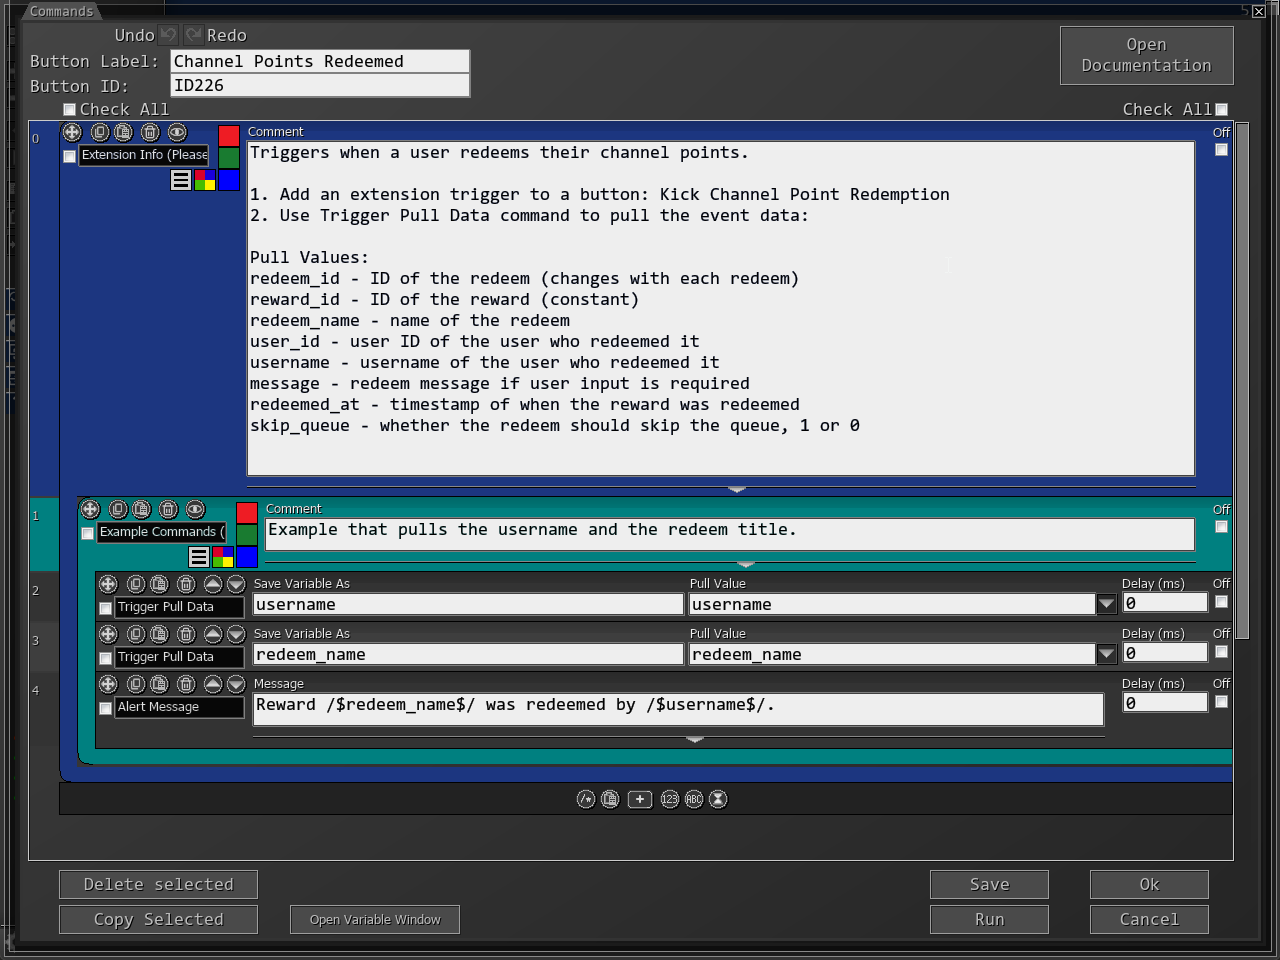
Task: Click the paste icon on Example Commands row
Action: pyautogui.click(x=141, y=509)
